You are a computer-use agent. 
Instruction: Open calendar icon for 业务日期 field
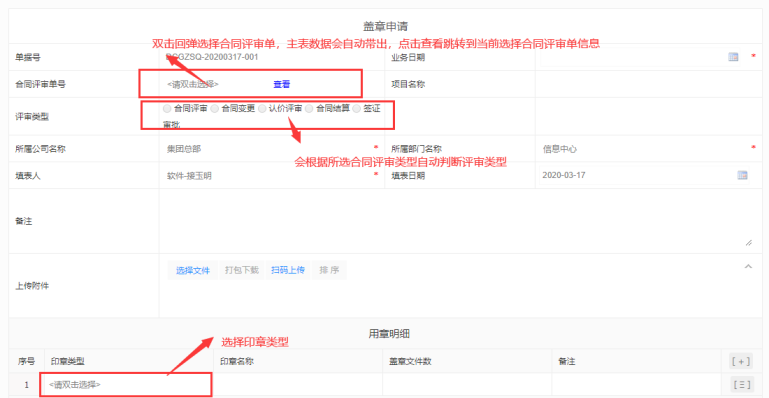coord(733,57)
